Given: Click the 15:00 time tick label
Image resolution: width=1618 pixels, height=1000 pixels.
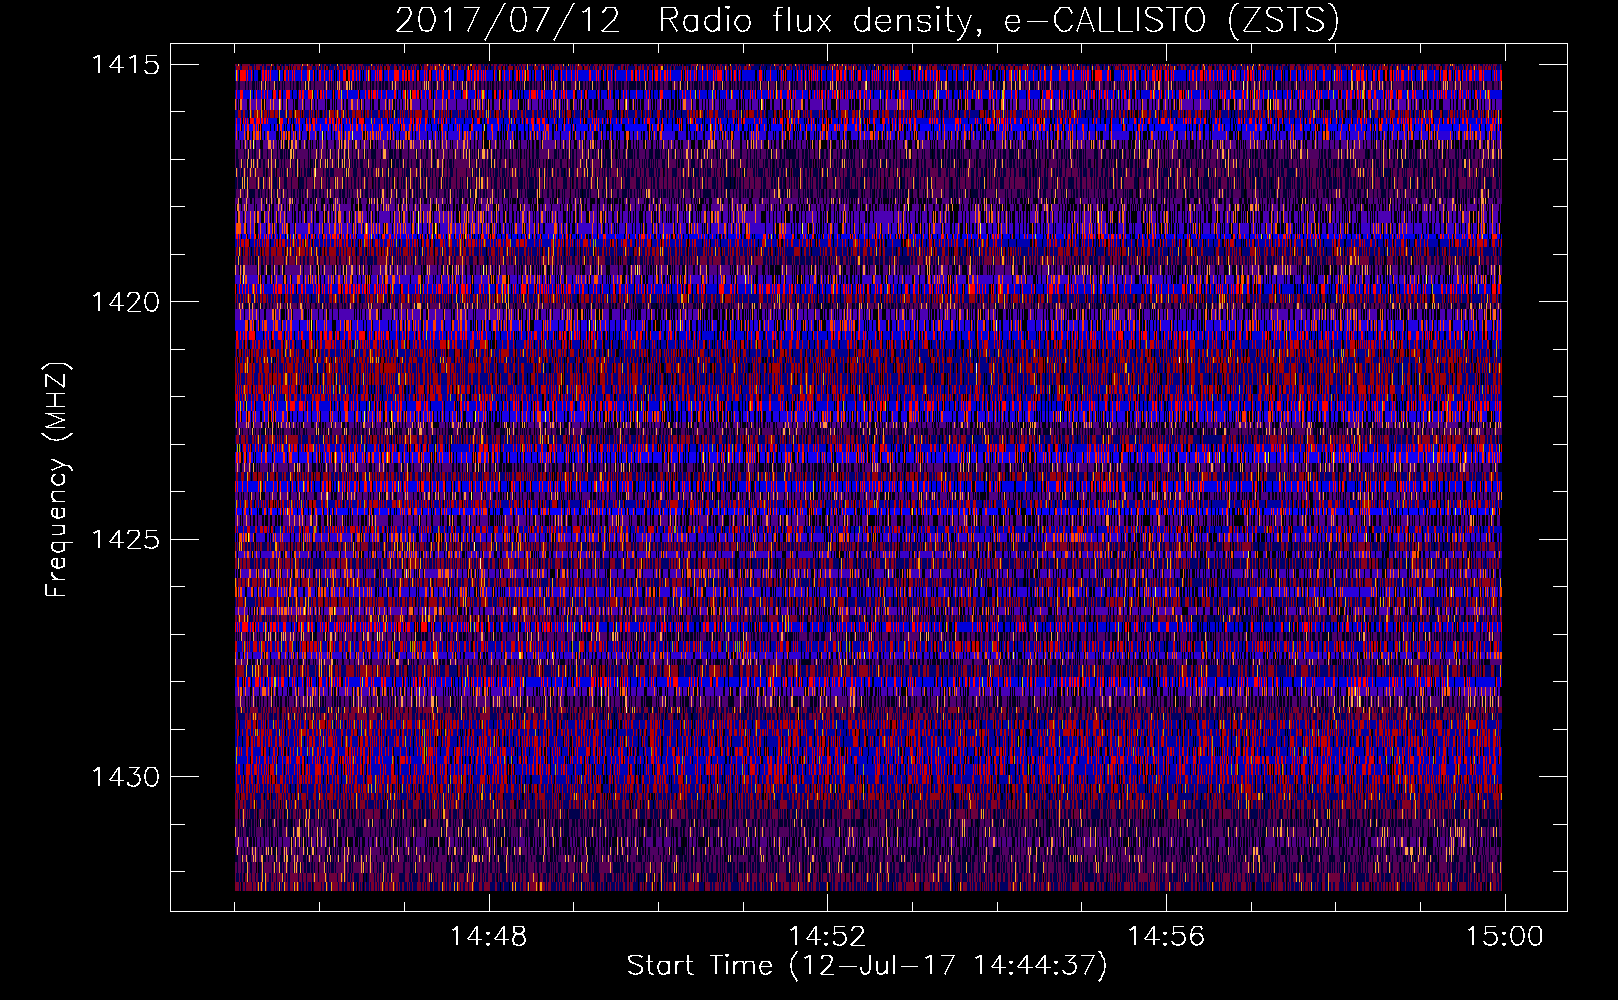Looking at the screenshot, I should click(1505, 937).
